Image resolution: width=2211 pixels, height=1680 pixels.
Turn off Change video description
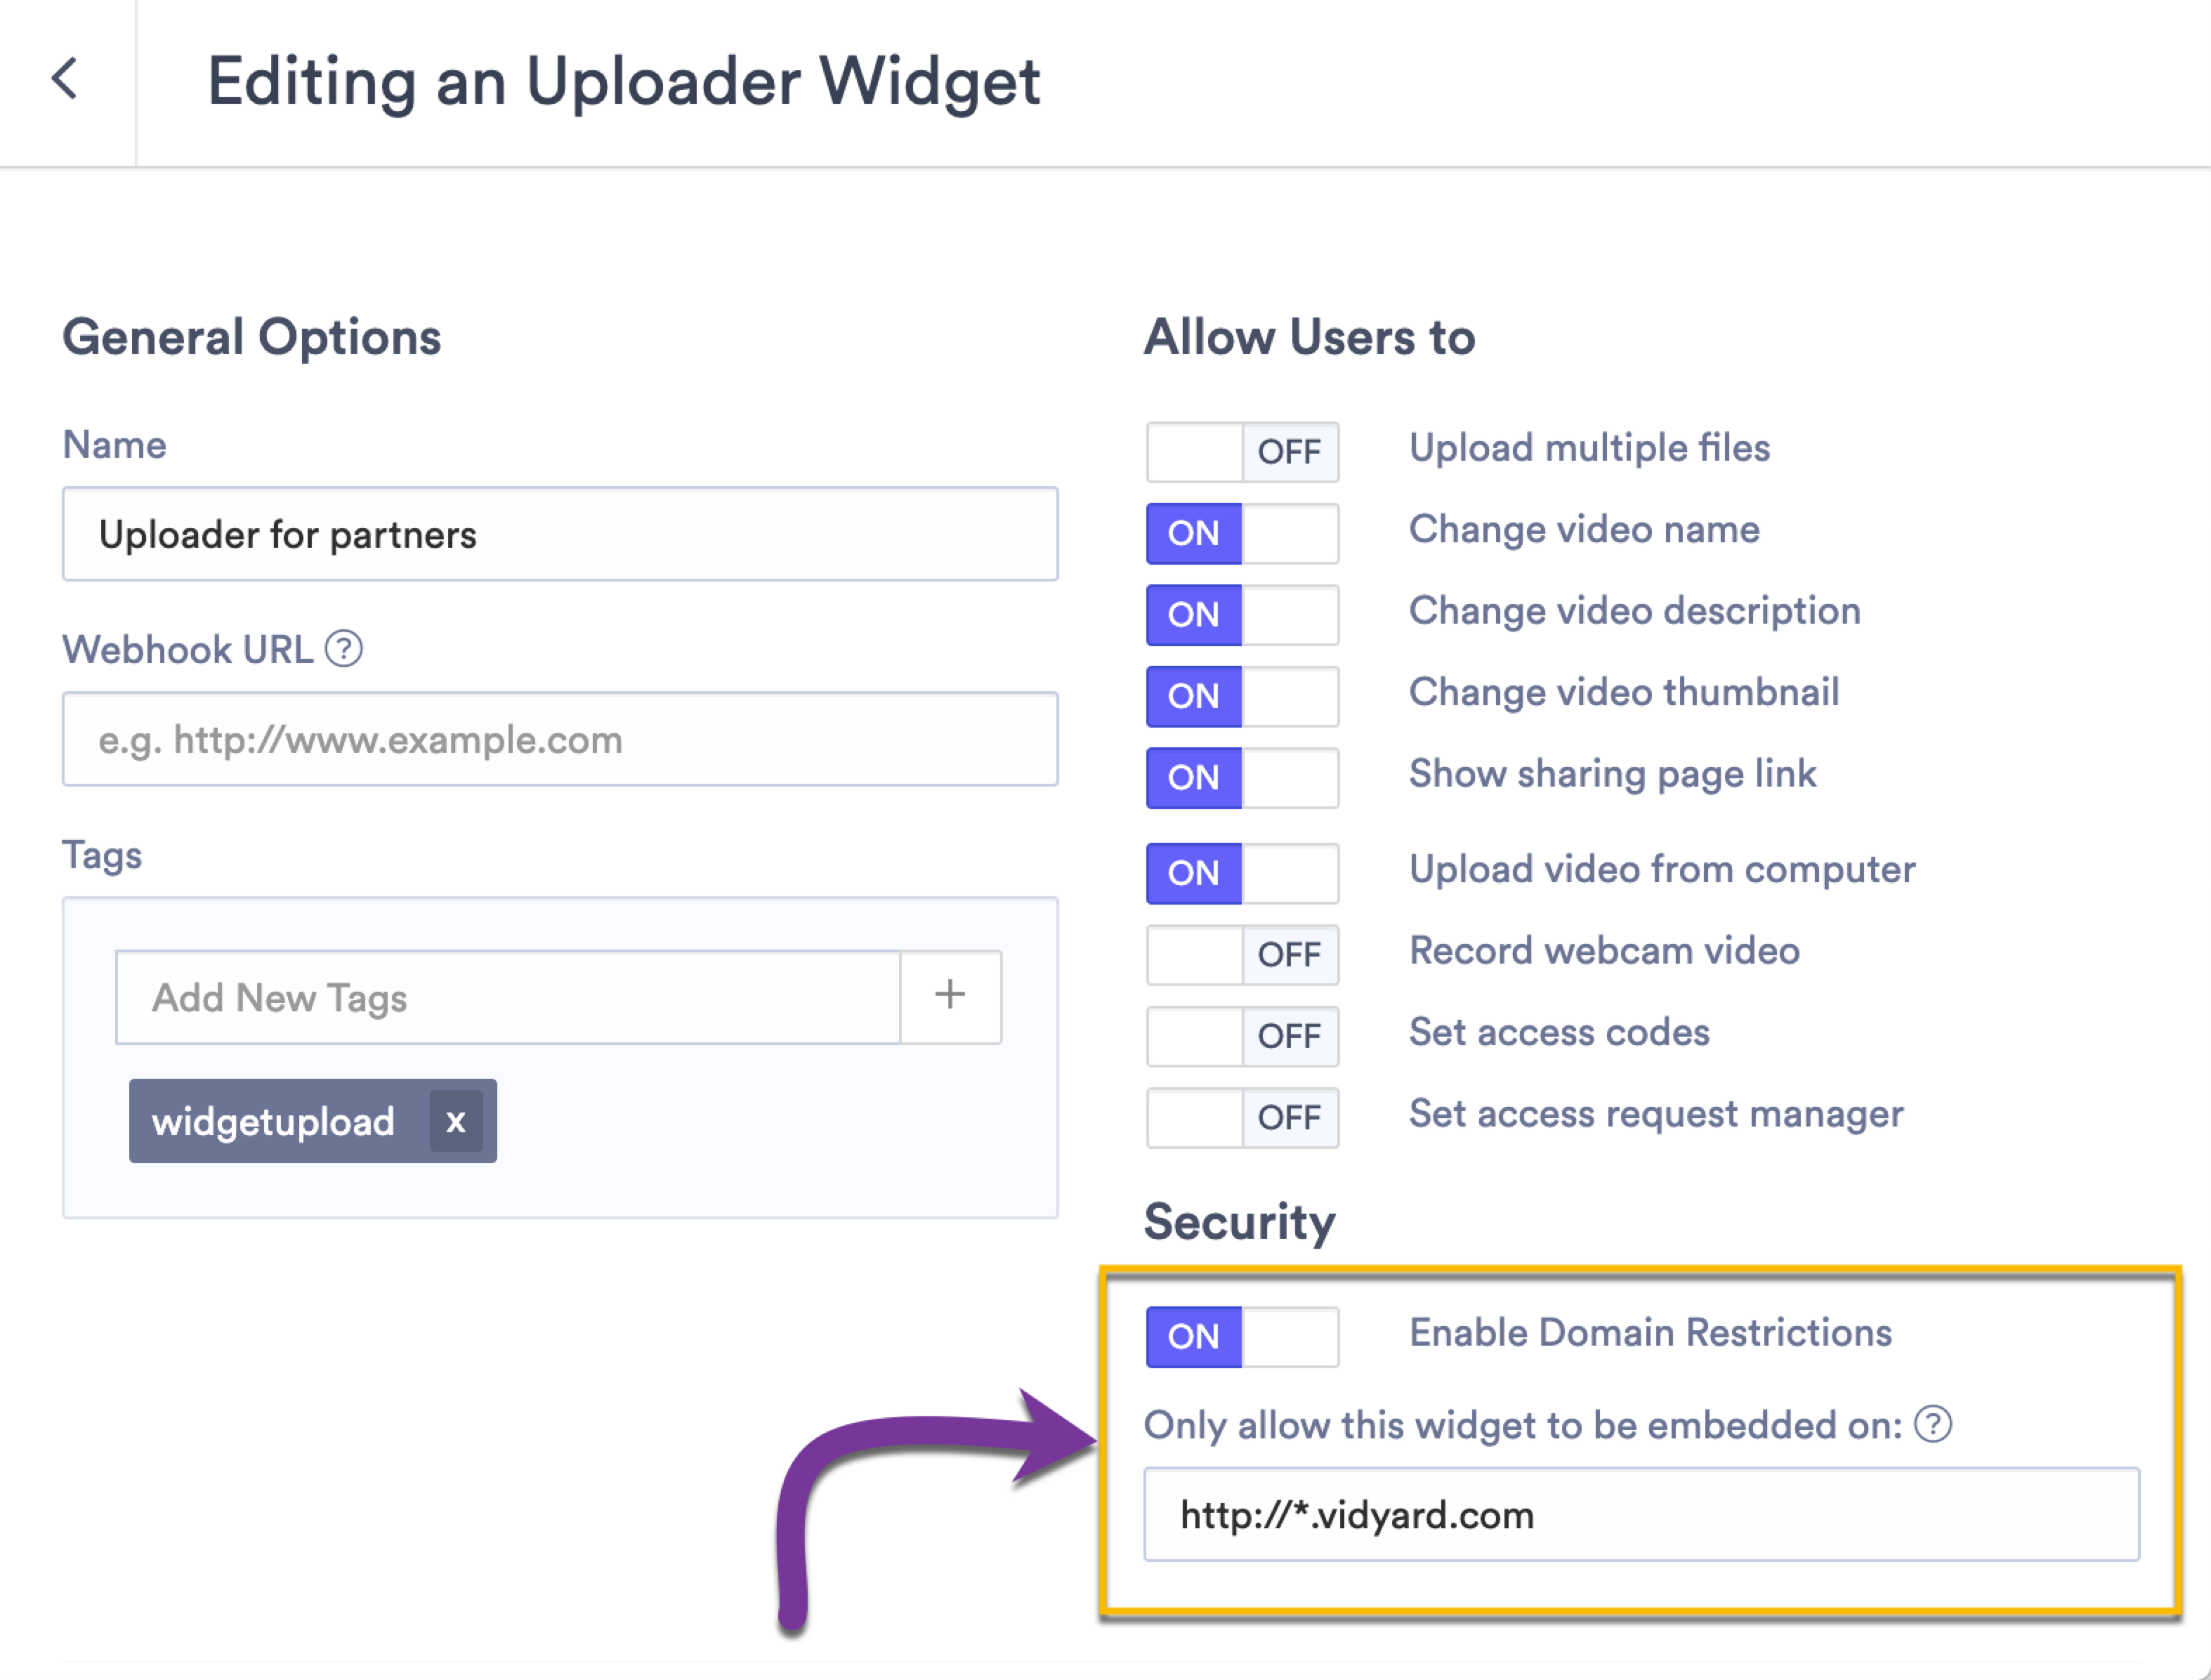[x=1242, y=615]
